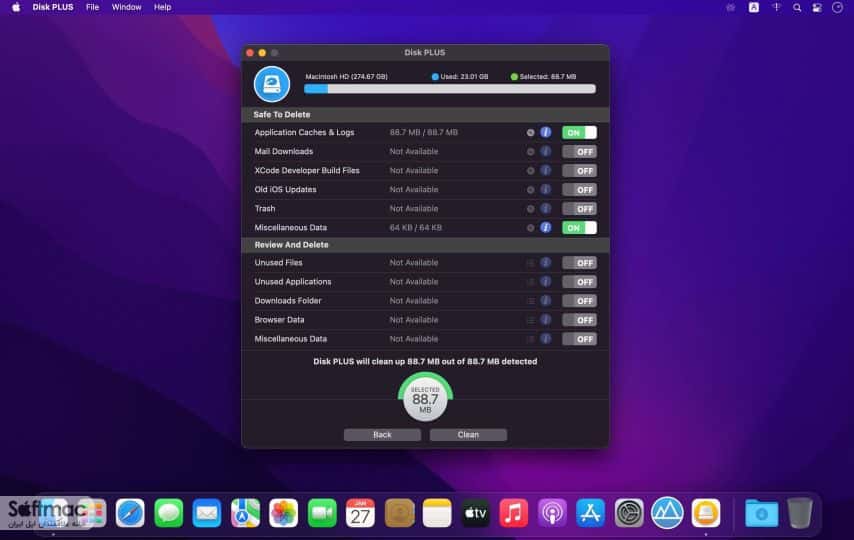Open the Disk PLUS application menu
The image size is (854, 540).
click(53, 7)
